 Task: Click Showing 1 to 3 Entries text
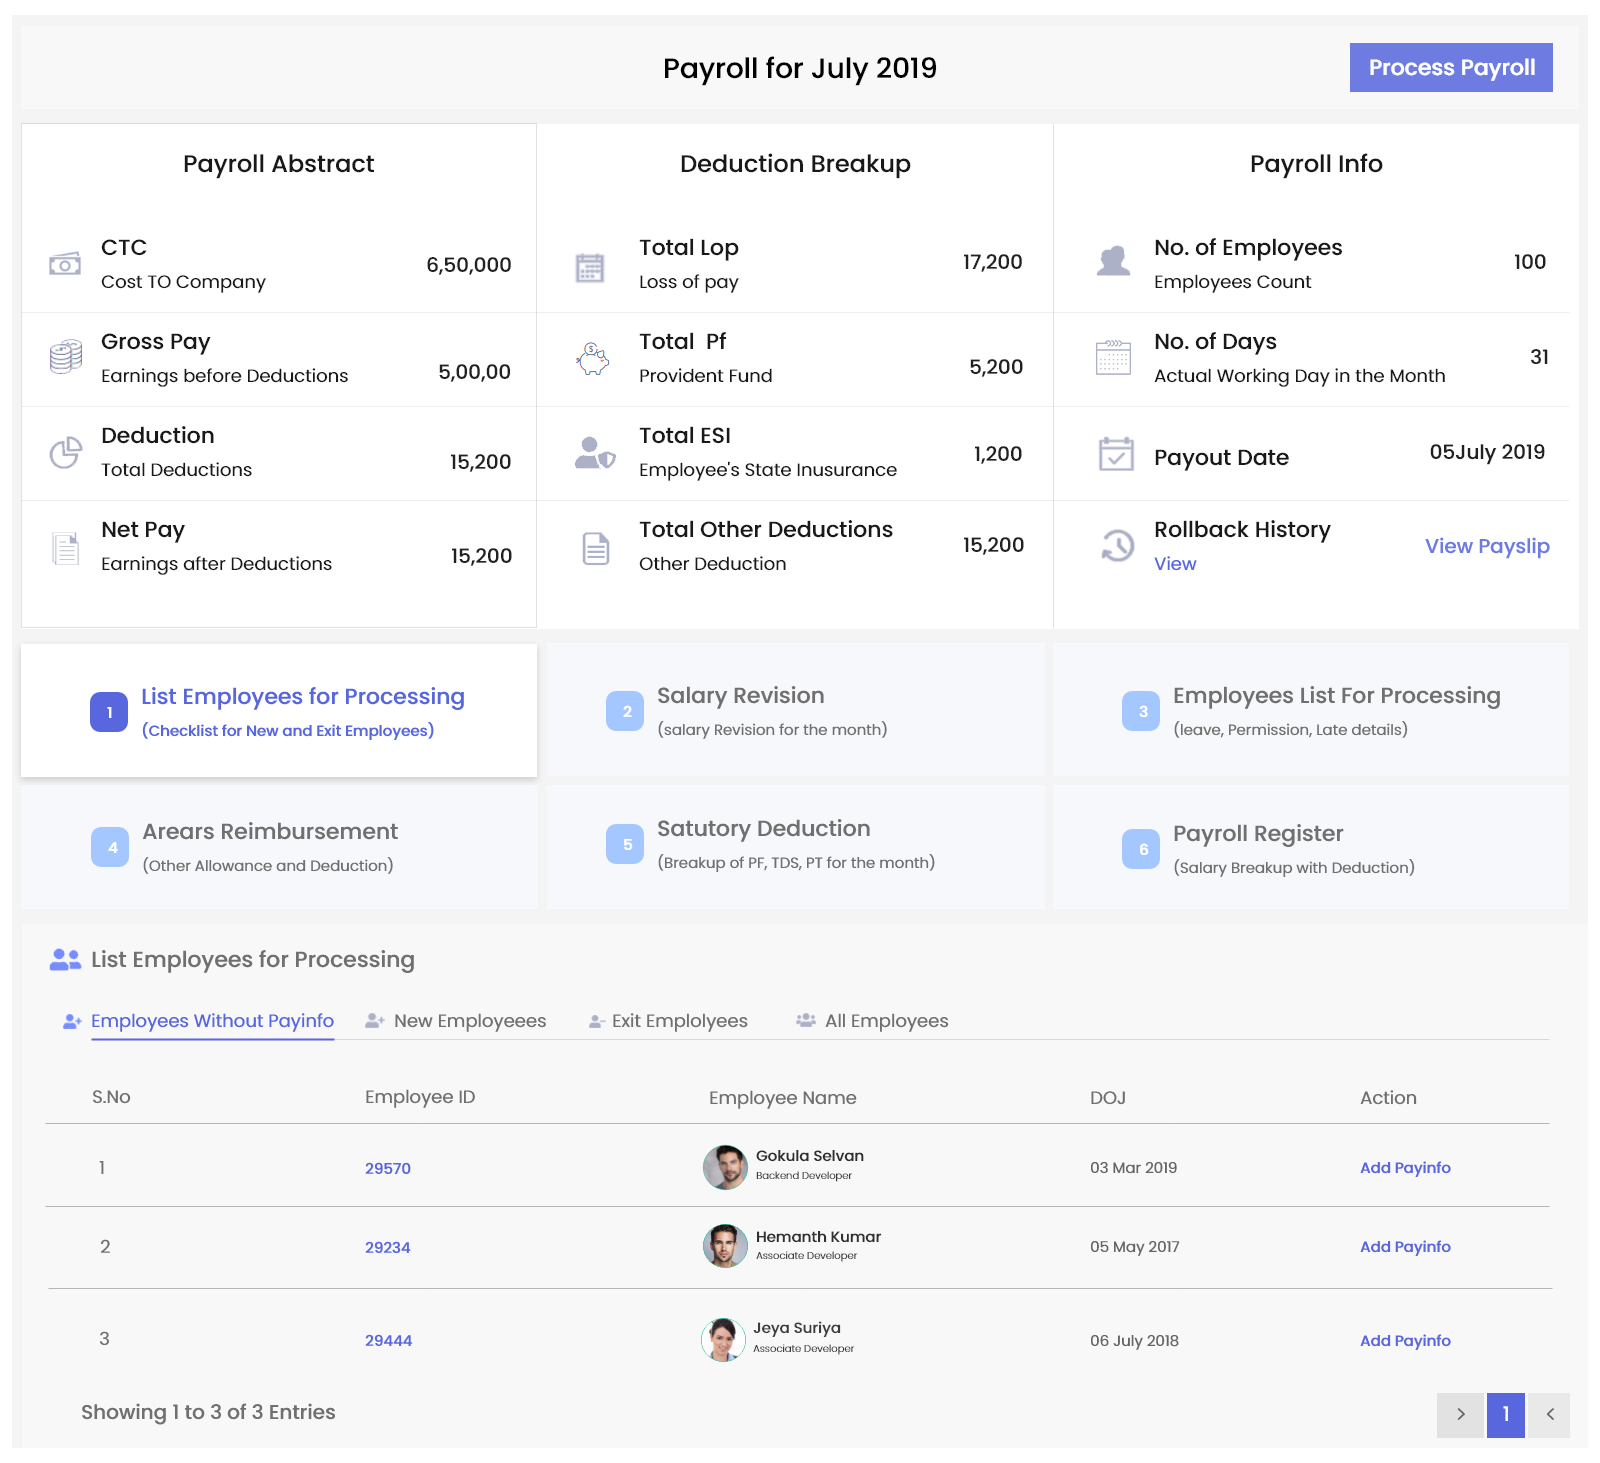[208, 1412]
